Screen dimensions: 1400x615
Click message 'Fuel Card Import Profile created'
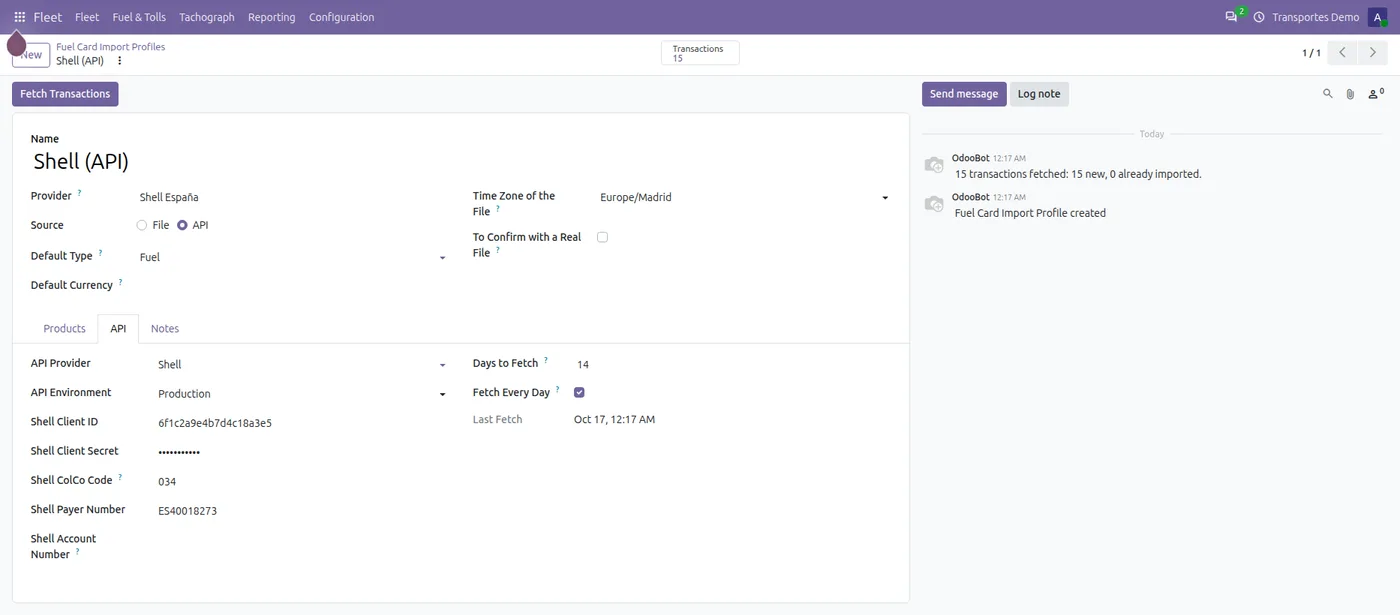1030,213
